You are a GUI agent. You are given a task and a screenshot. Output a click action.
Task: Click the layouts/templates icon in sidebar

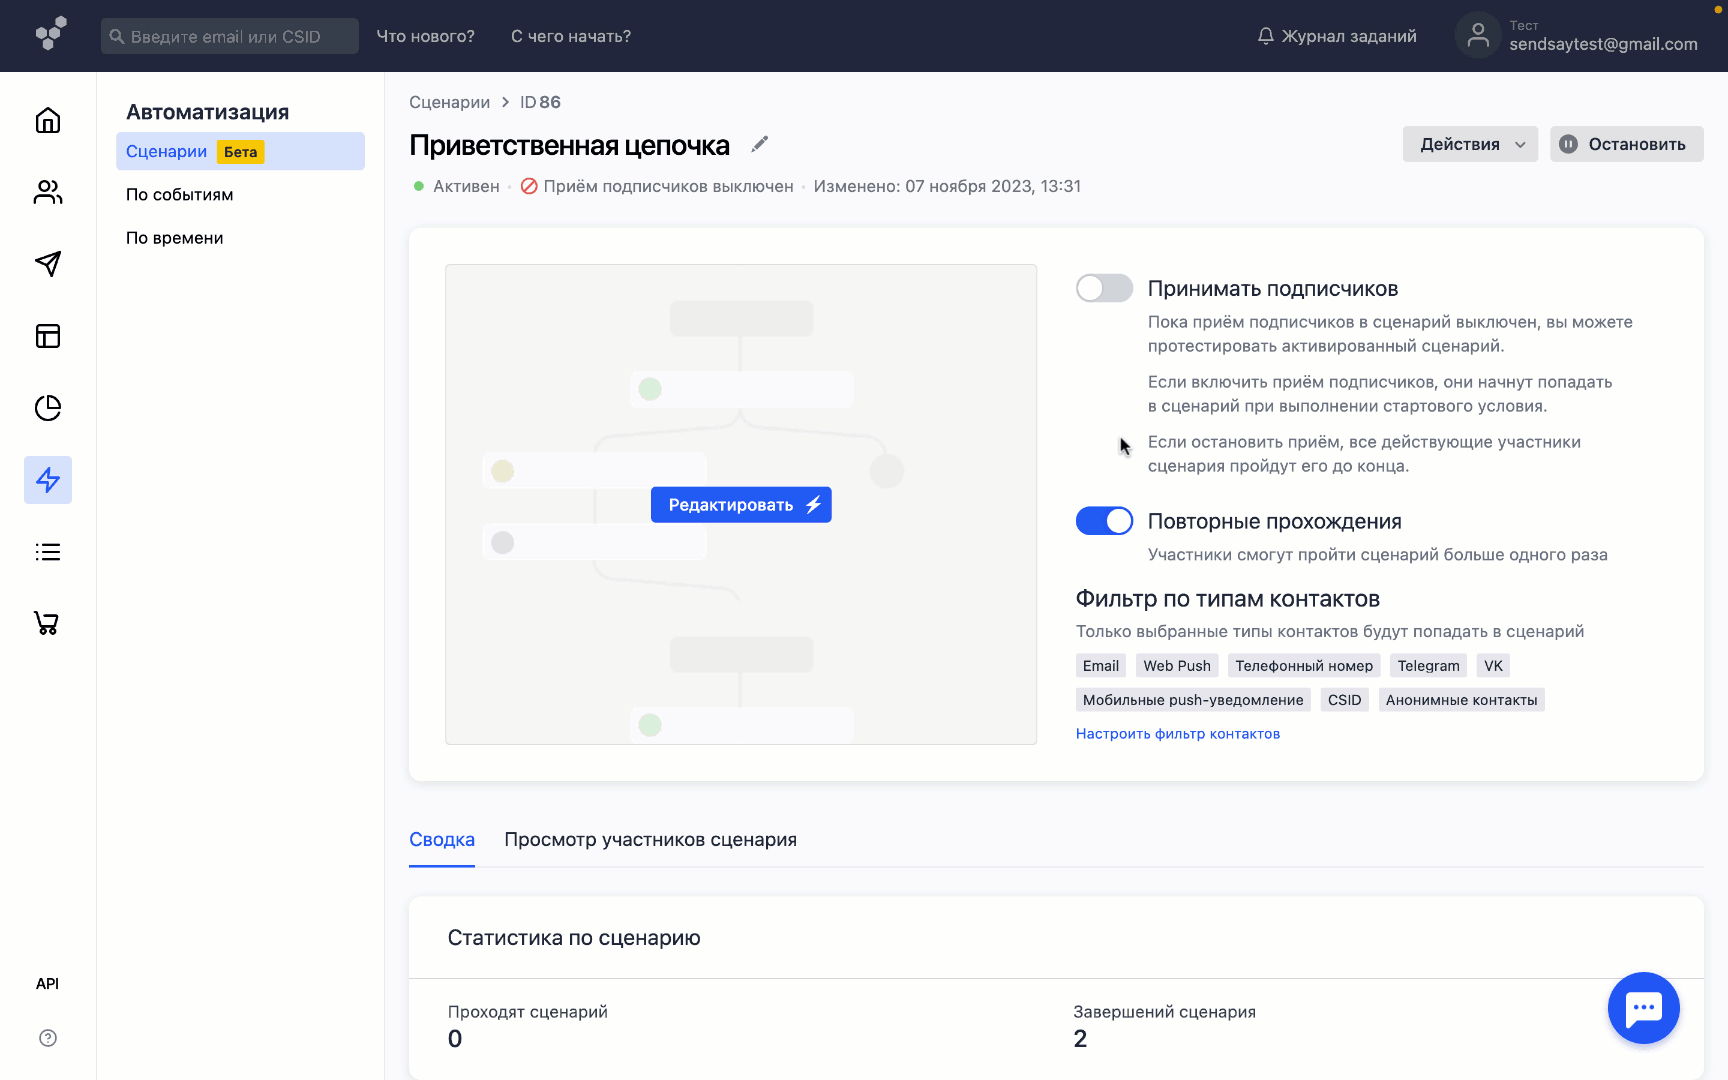pyautogui.click(x=47, y=336)
